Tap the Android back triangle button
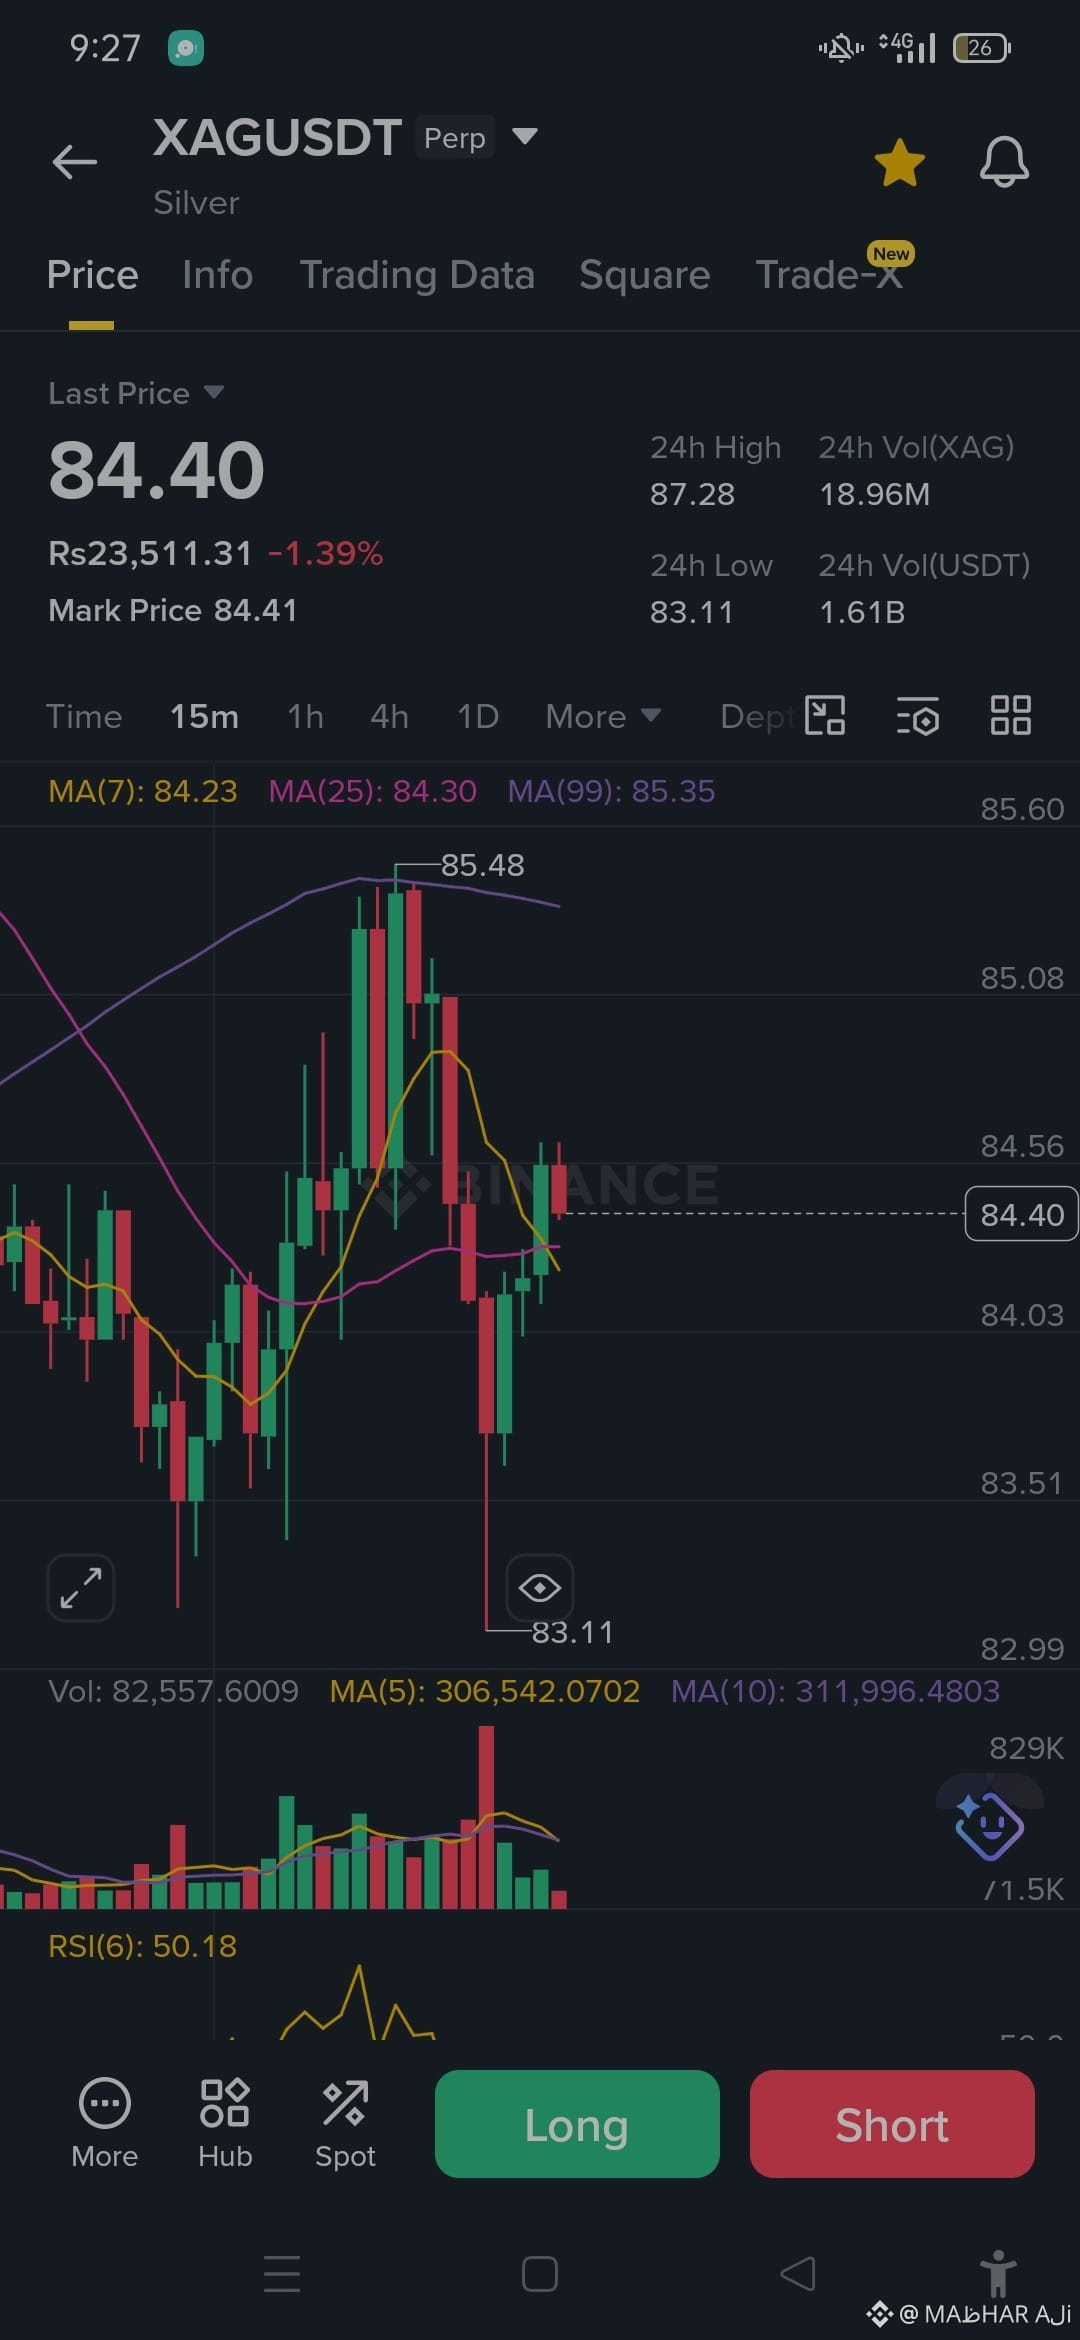The height and width of the screenshot is (2340, 1080). tap(798, 2274)
